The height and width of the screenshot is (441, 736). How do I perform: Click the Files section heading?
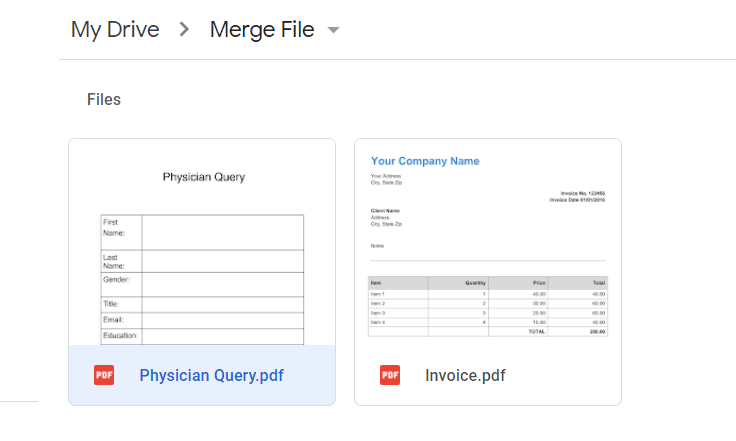click(104, 99)
